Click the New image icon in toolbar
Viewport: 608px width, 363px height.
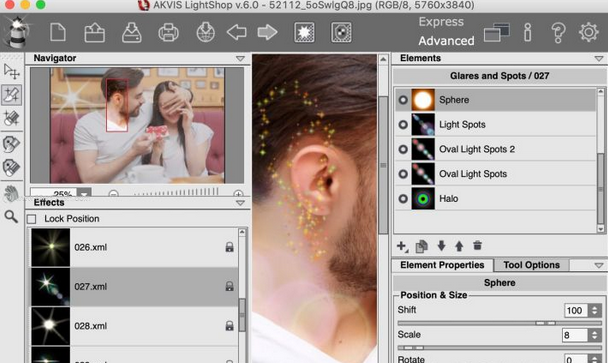coord(58,32)
